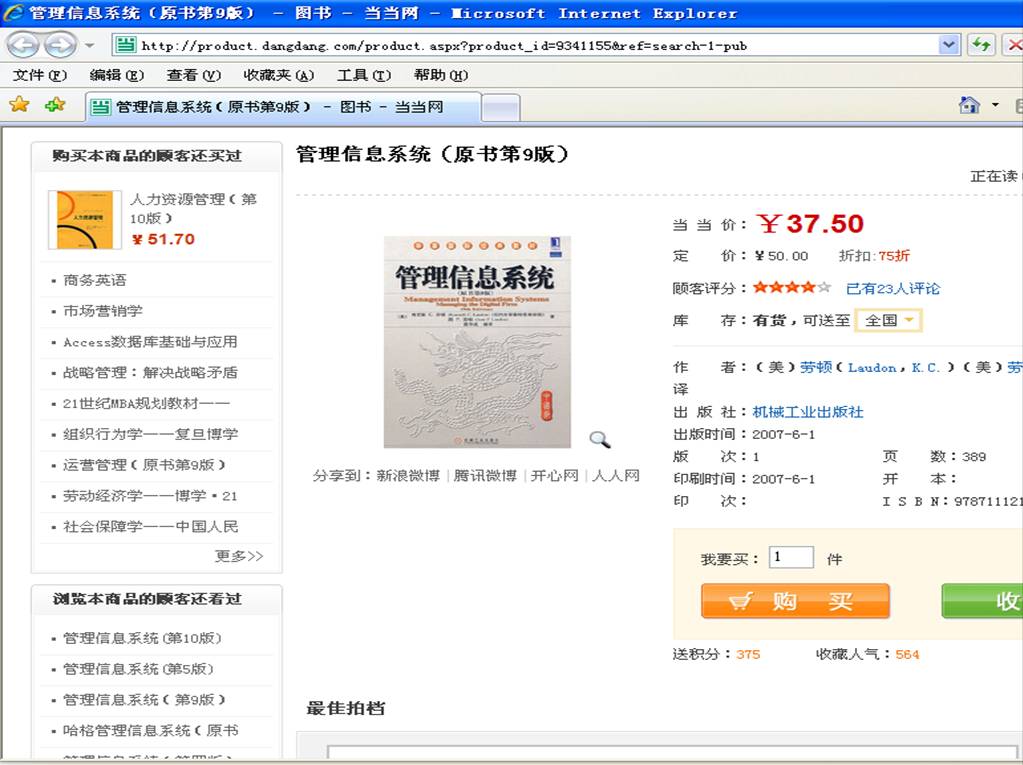Image resolution: width=1023 pixels, height=765 pixels.
Task: Open the 哈格管理信息系统（原书 link
Action: (150, 730)
